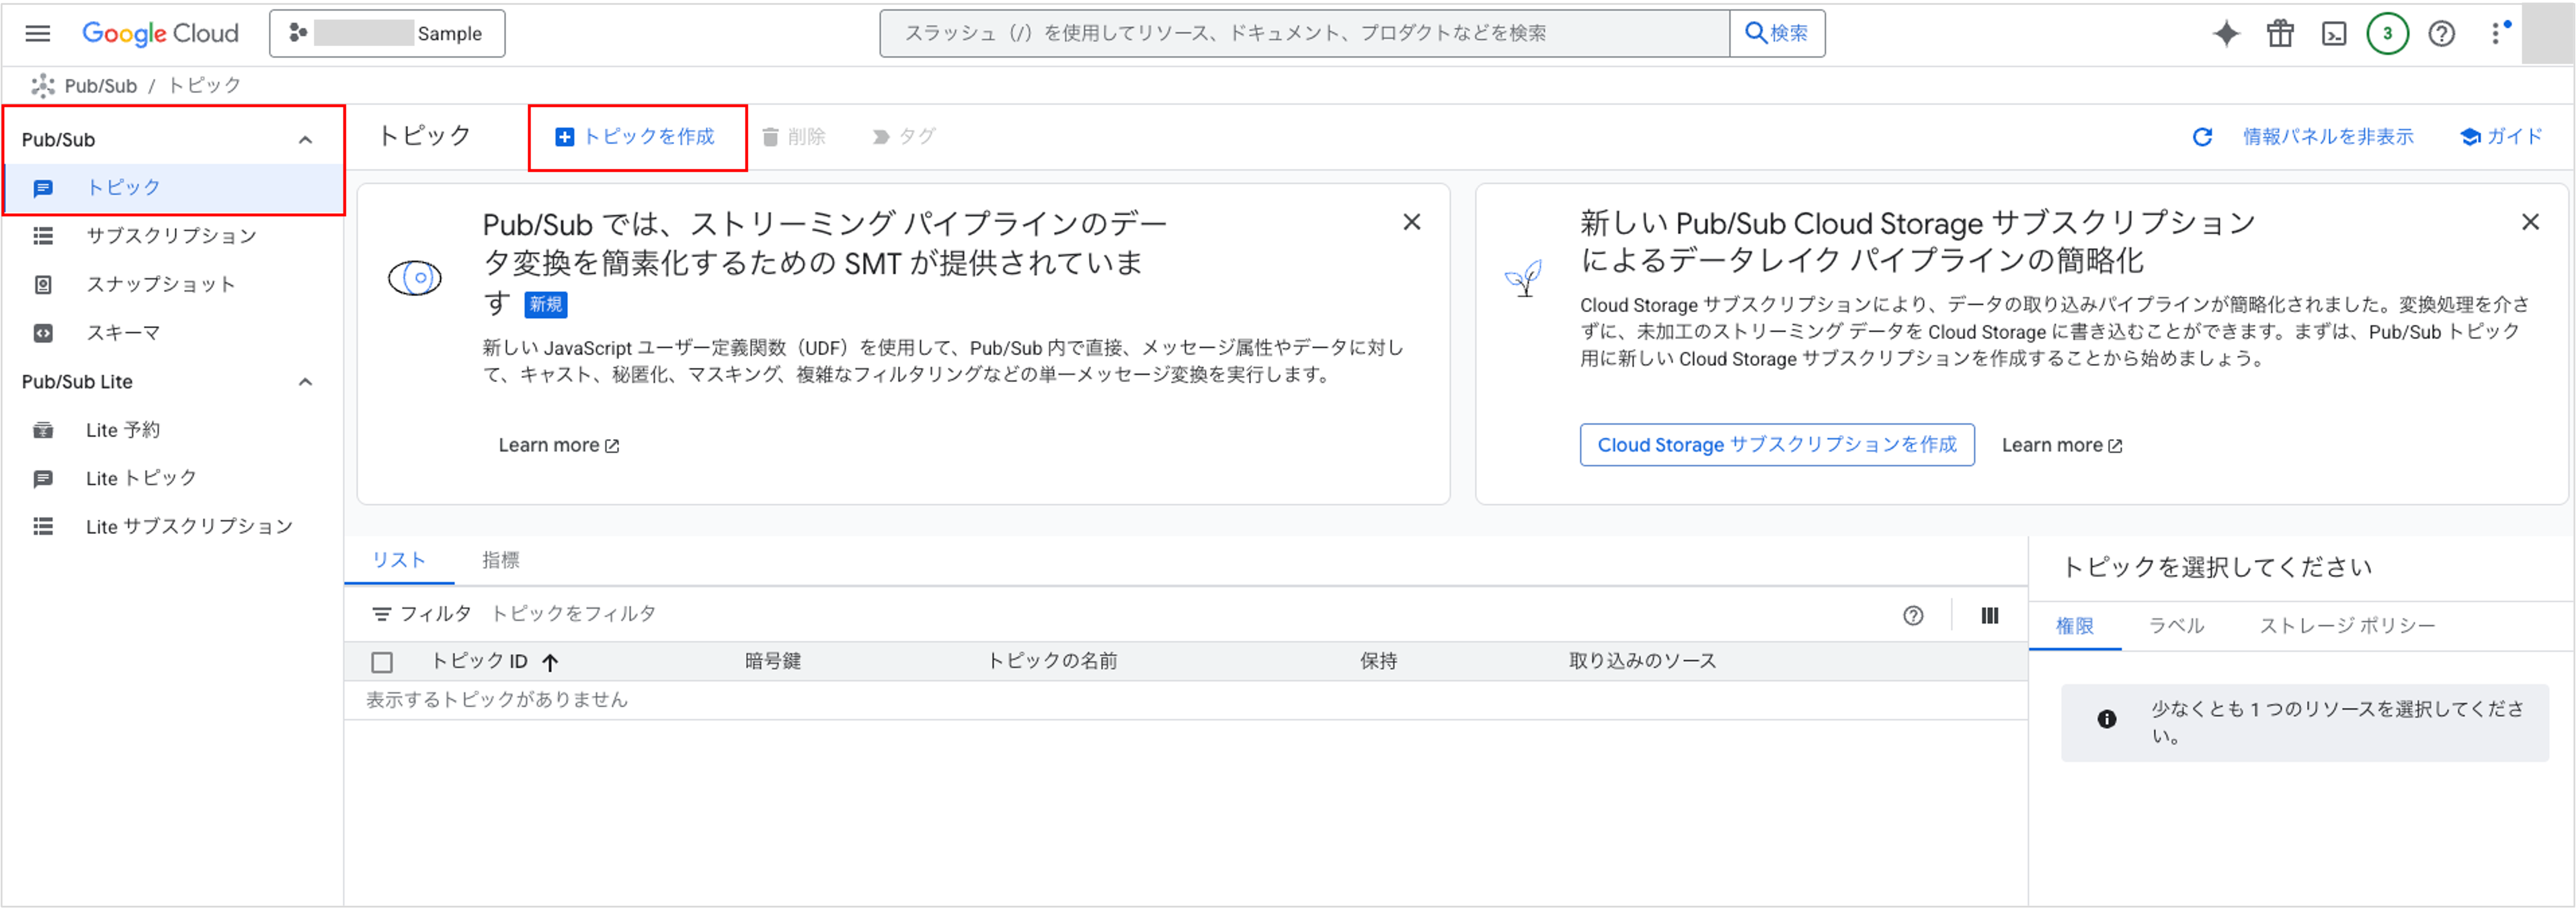
Task: Open the ガイド guide button
Action: tap(2501, 137)
